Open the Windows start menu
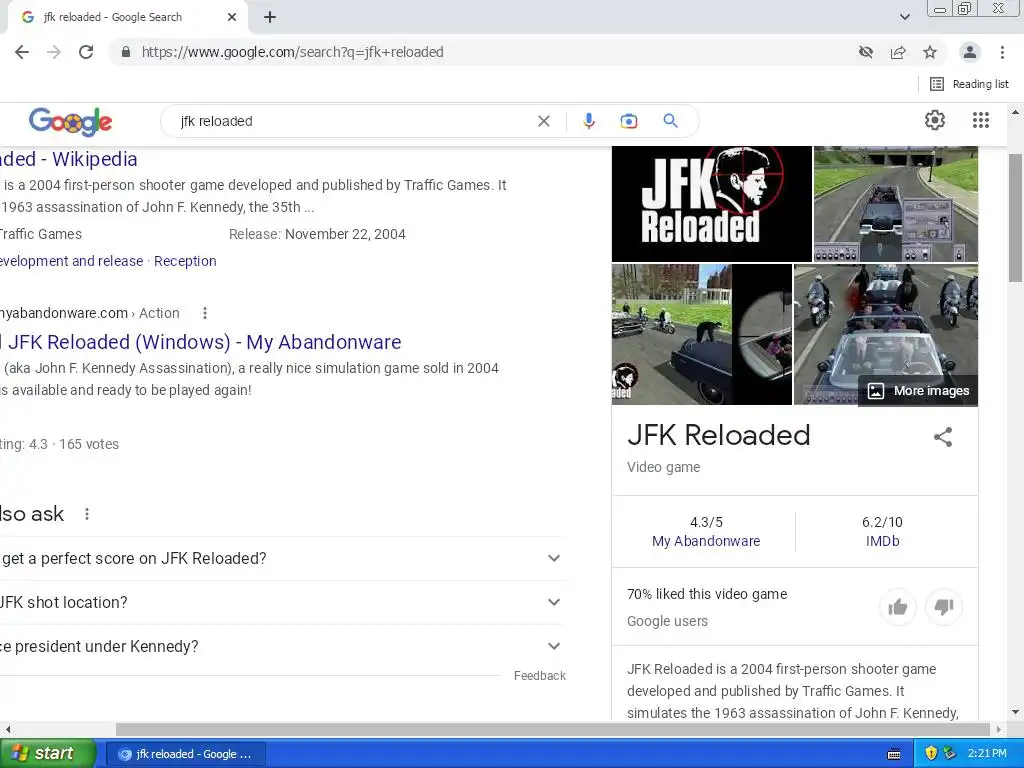This screenshot has height=768, width=1024. pos(47,754)
